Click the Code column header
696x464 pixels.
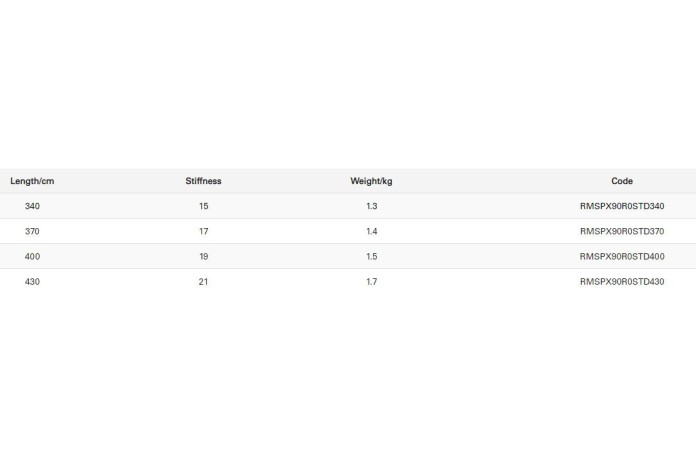[622, 181]
